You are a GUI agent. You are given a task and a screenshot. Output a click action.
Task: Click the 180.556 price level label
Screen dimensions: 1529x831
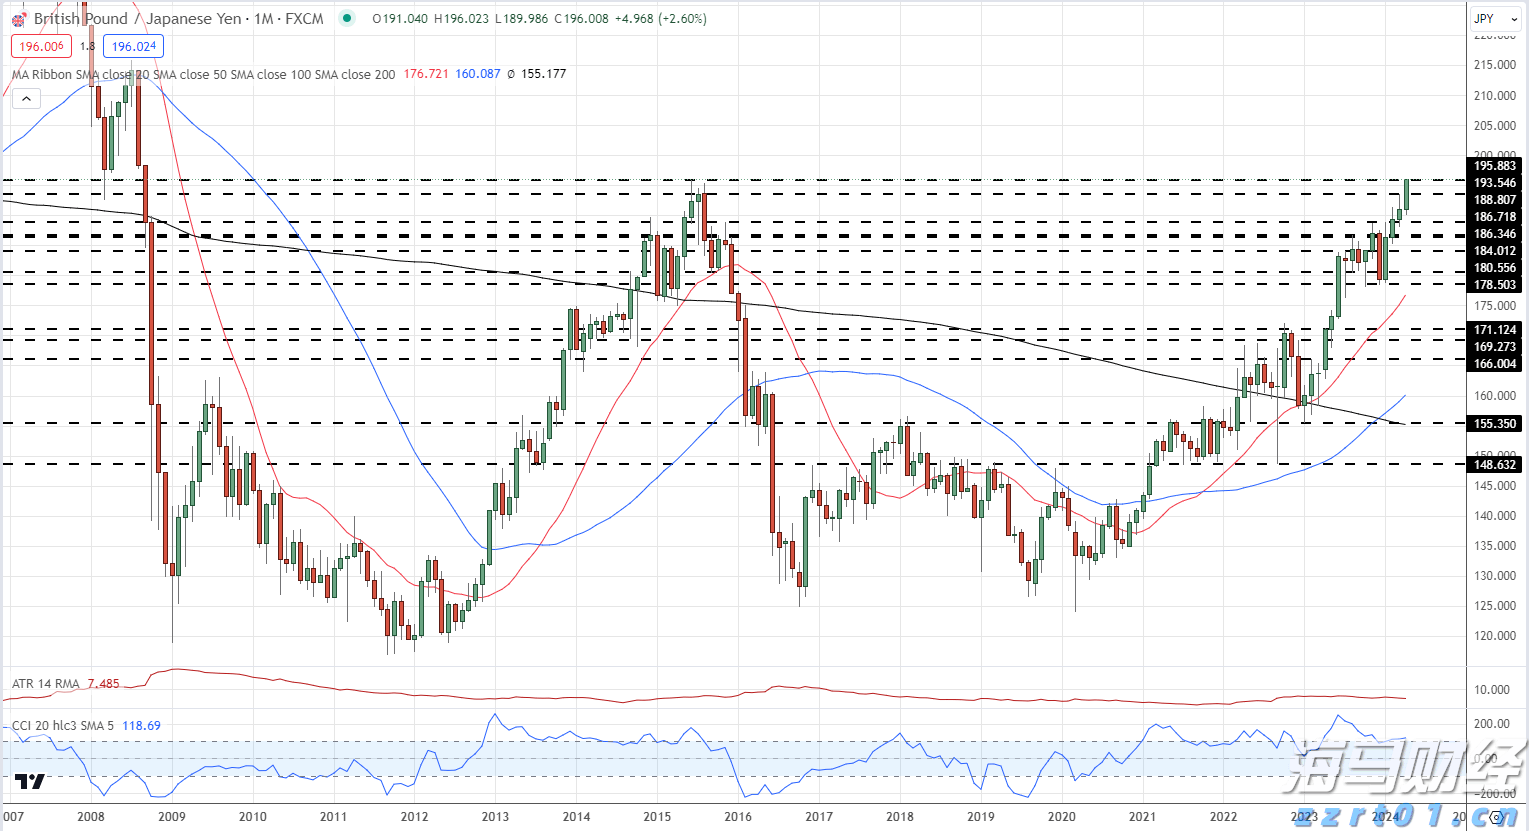(x=1495, y=268)
